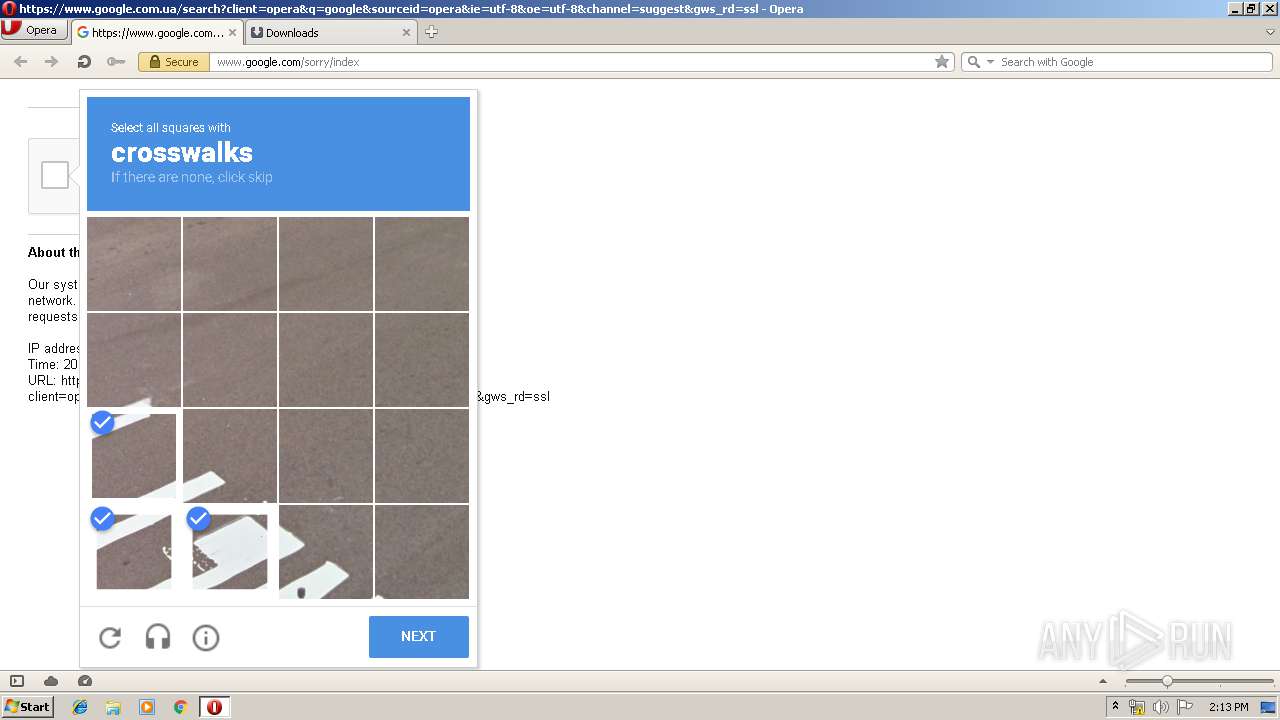Open the Windows Start menu

[27, 707]
